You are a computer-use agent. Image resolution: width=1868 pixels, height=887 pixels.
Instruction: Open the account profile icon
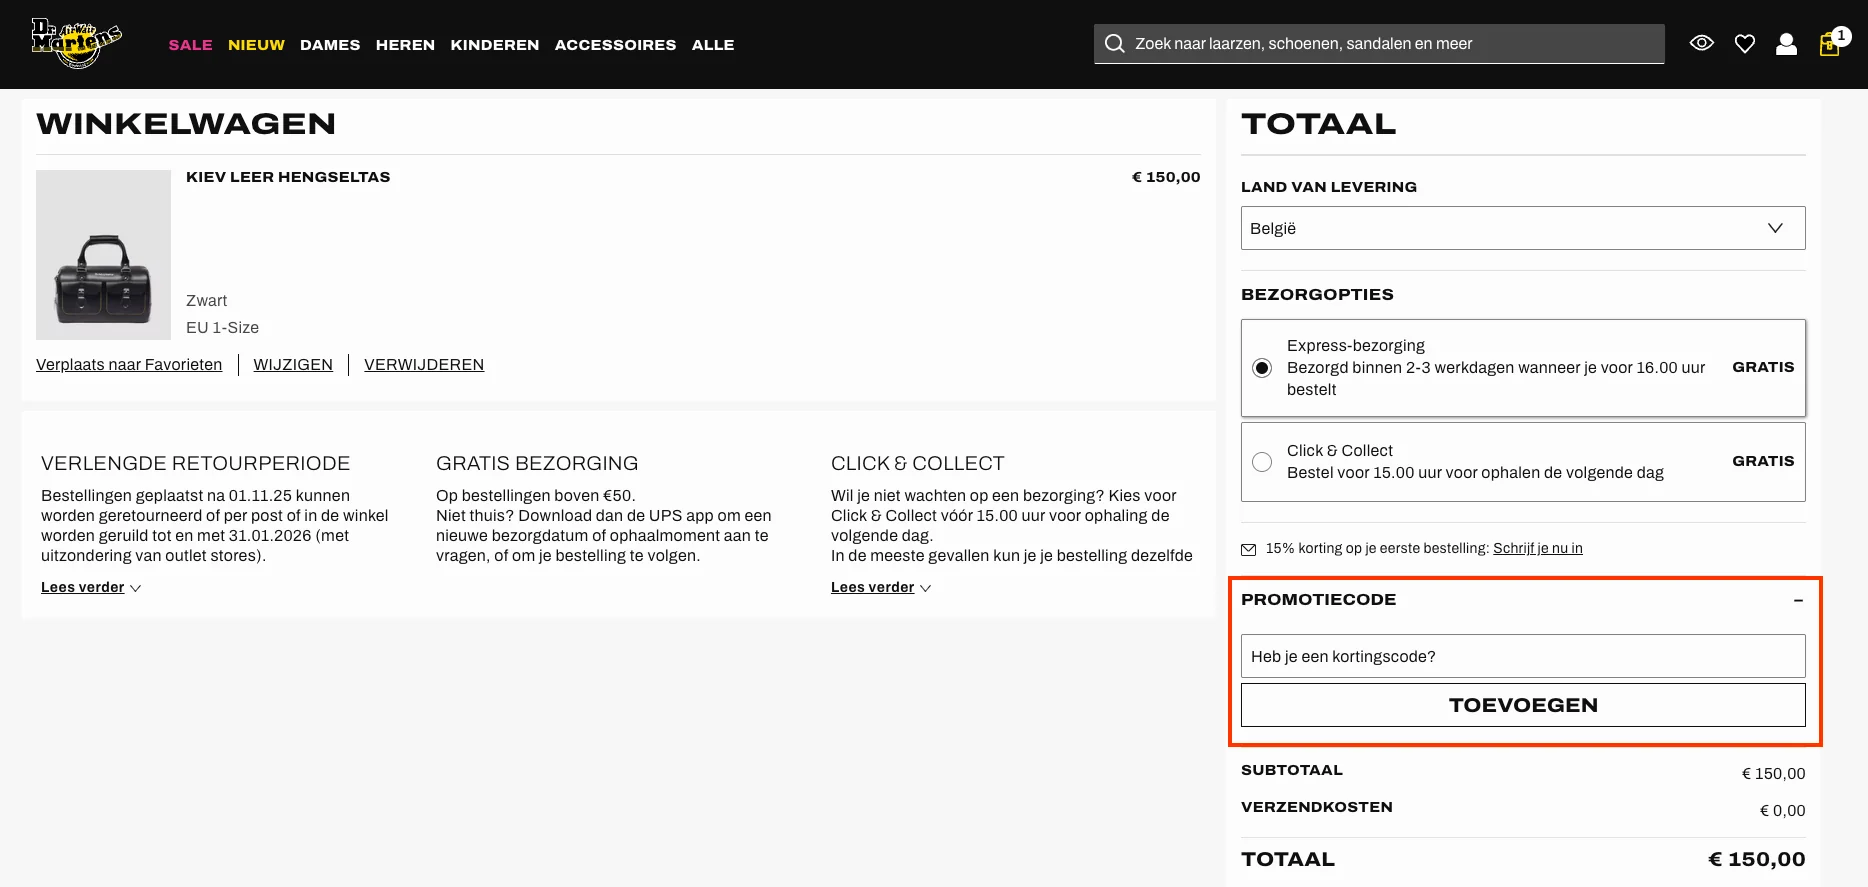(1786, 43)
